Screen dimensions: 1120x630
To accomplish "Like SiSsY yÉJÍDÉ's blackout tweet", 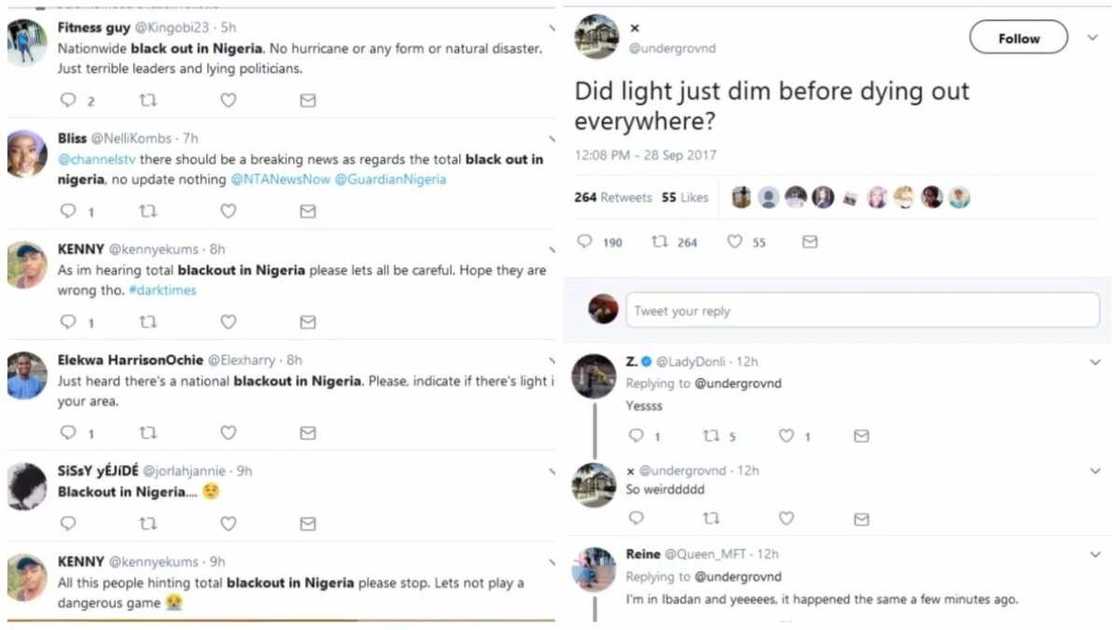I will pos(228,523).
